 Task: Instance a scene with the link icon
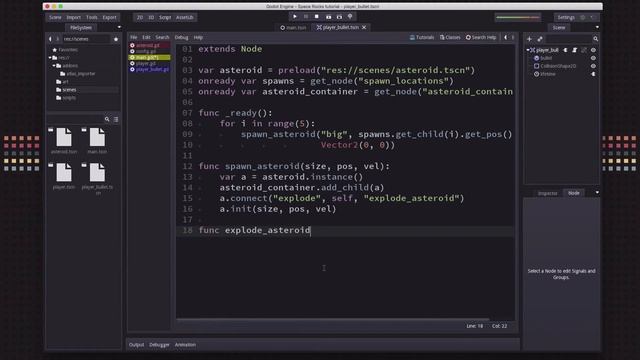[540, 39]
